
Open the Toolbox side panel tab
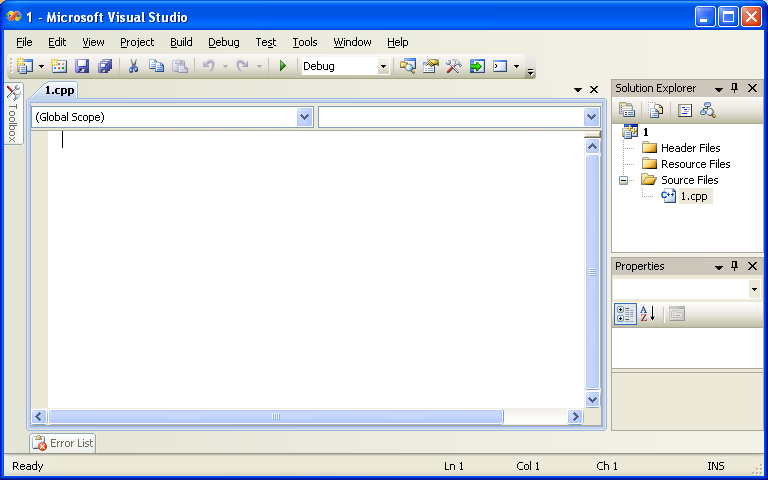click(x=14, y=114)
